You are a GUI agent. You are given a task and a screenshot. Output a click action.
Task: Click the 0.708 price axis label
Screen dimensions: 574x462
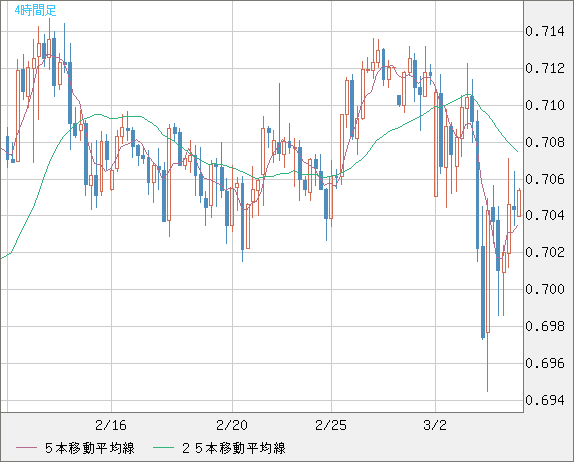click(x=545, y=142)
